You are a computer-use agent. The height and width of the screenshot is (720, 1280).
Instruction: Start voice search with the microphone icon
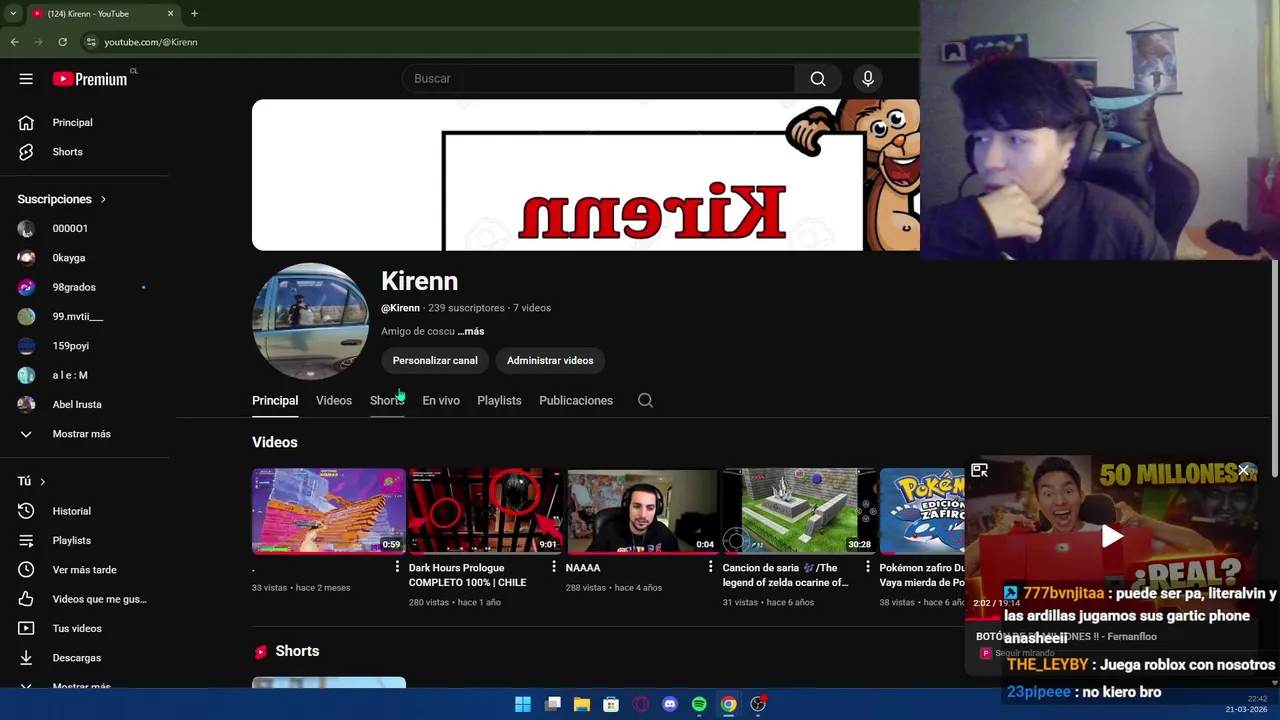pos(868,79)
